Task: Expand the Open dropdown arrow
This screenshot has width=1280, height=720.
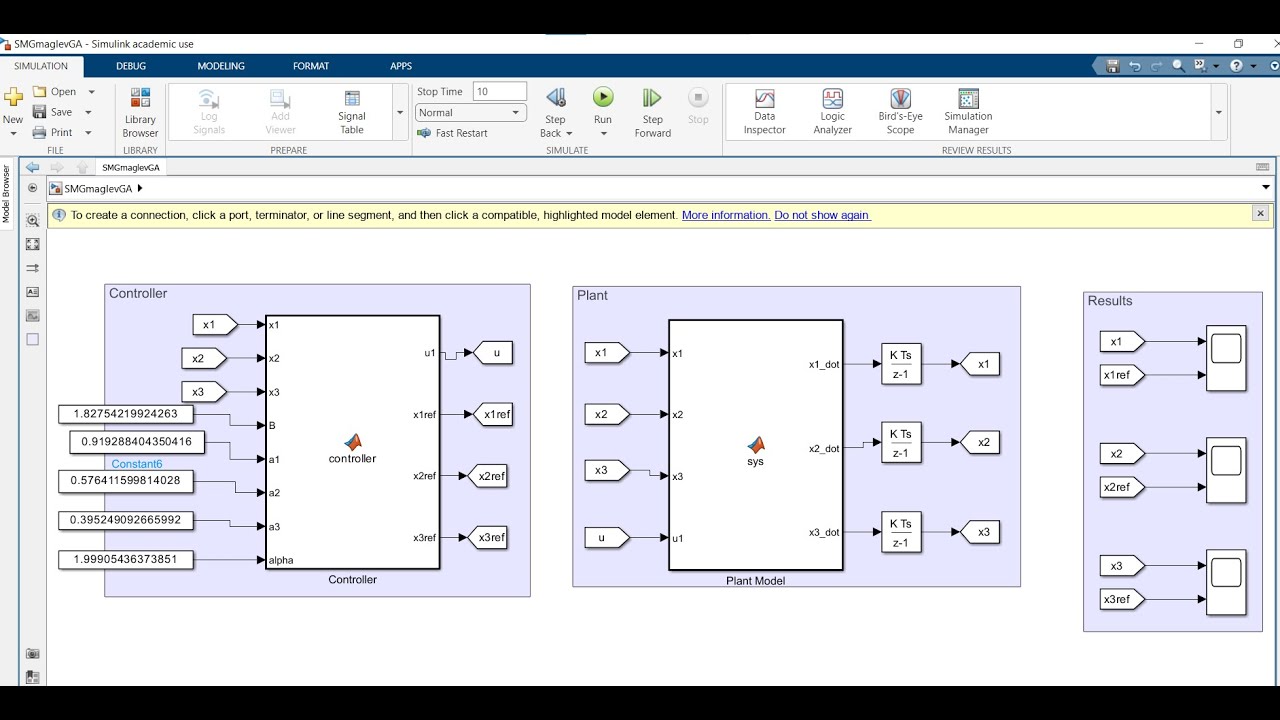Action: (90, 91)
